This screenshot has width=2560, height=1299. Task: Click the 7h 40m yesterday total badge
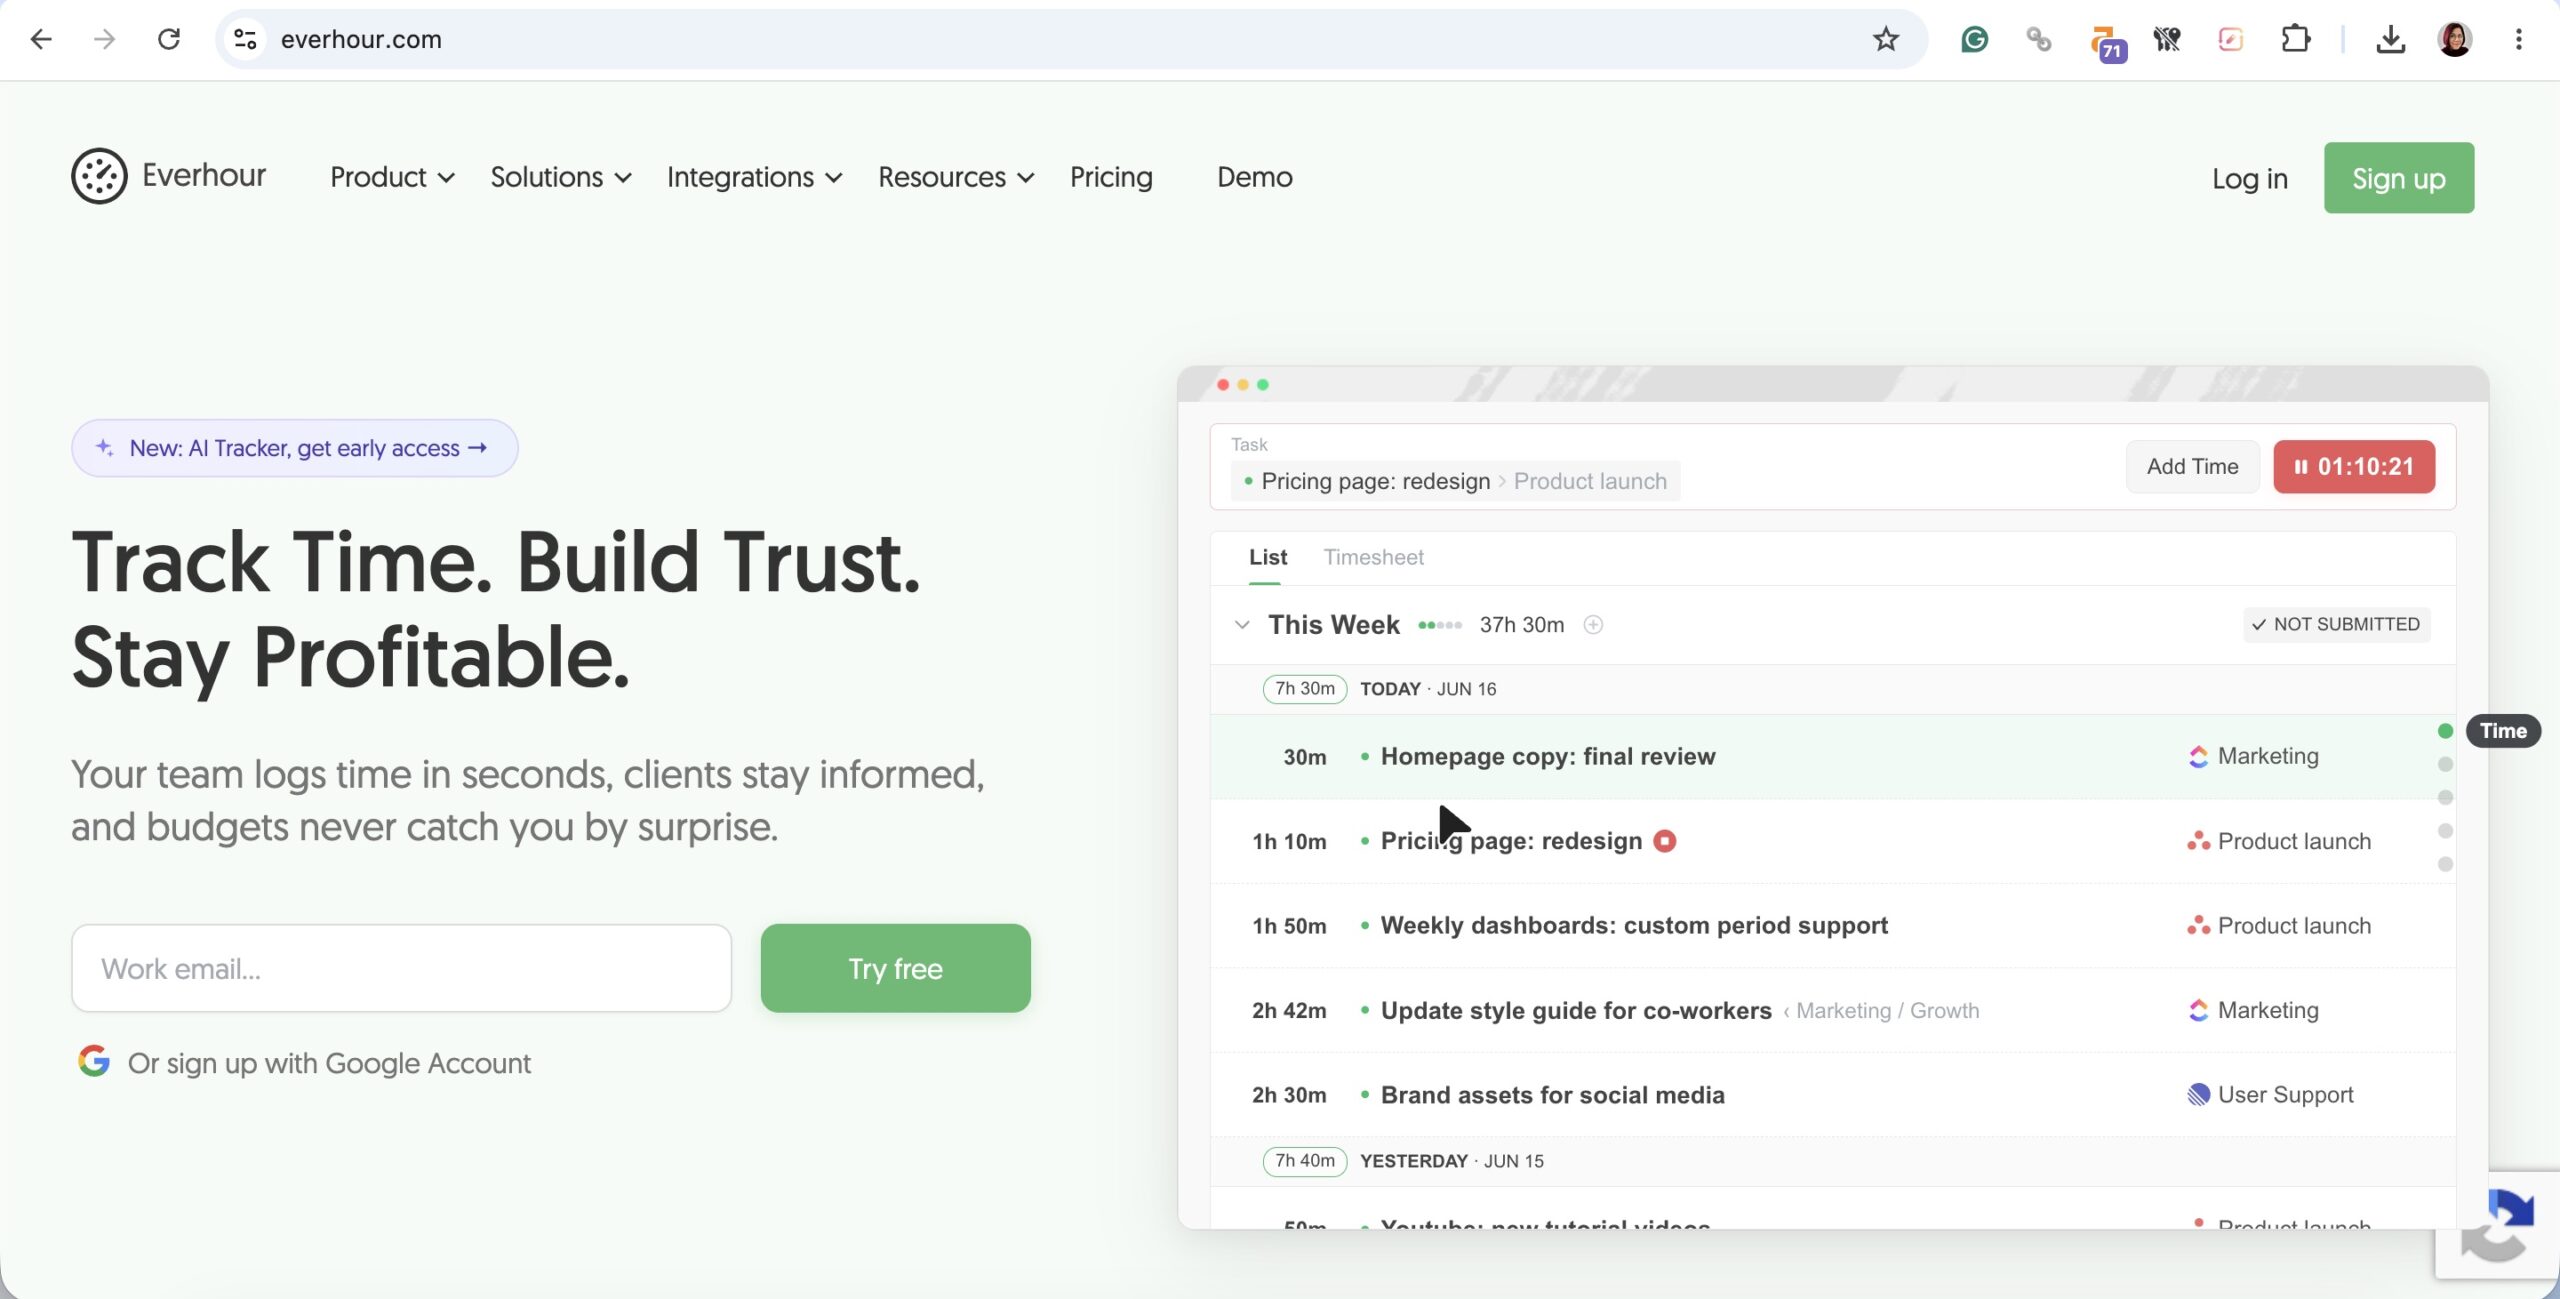click(x=1305, y=1161)
